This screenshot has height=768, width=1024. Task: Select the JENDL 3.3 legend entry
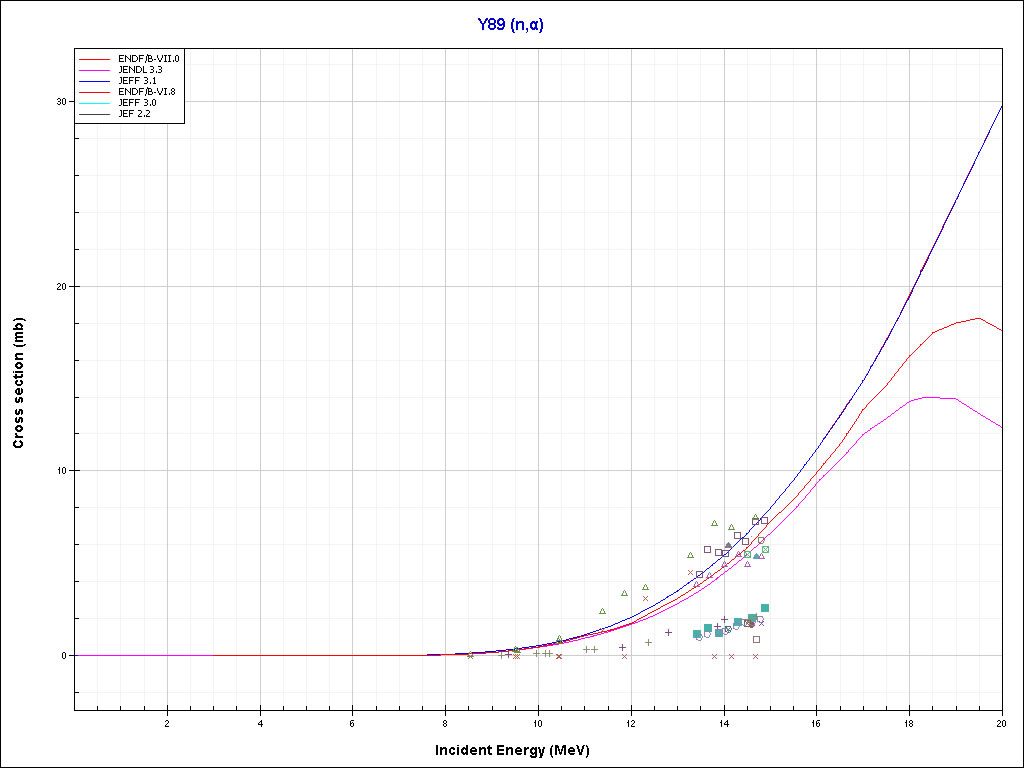[139, 70]
